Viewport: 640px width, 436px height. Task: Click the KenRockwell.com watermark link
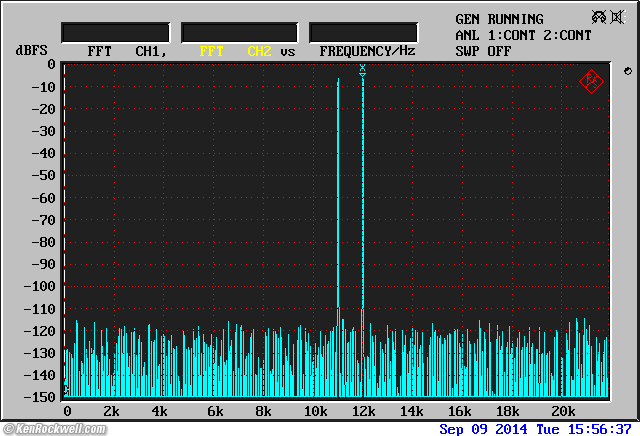(x=53, y=429)
